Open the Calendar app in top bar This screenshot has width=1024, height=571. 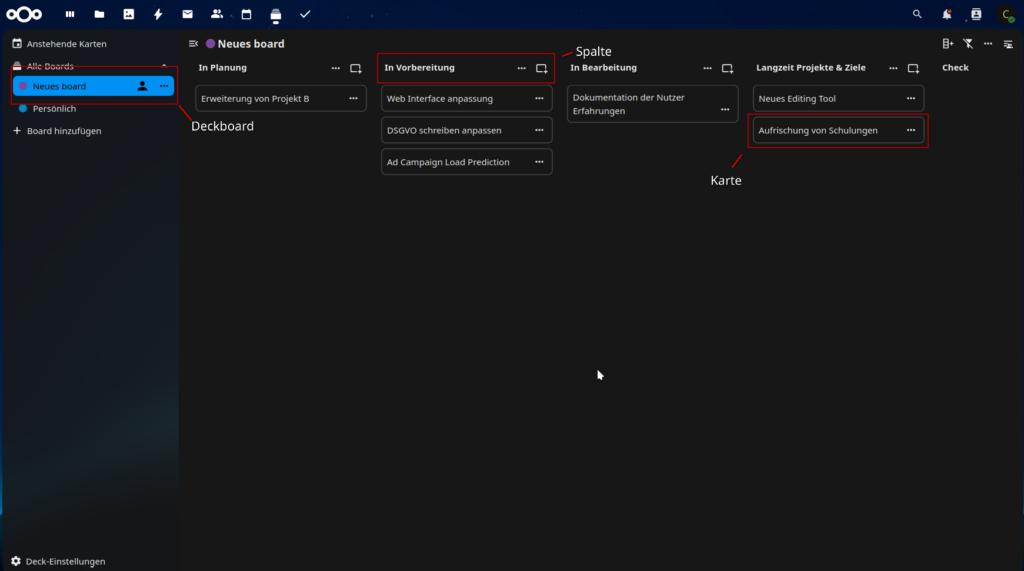point(246,14)
